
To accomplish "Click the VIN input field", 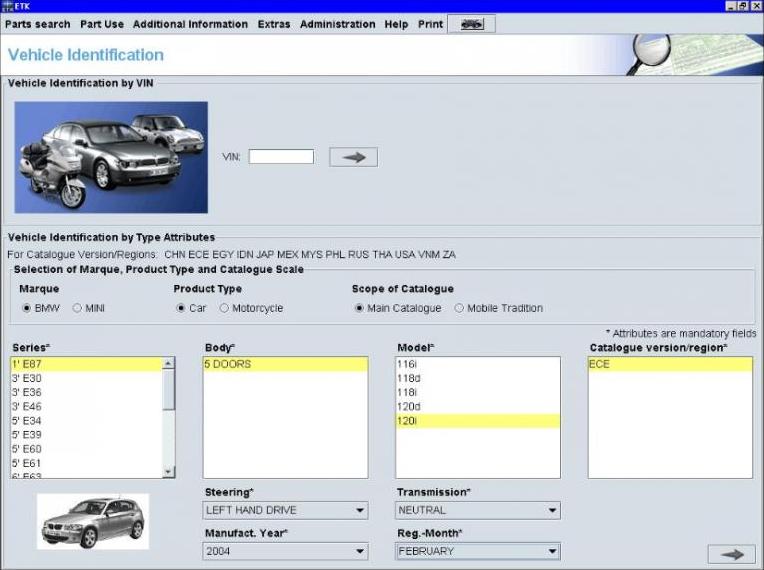I will (281, 156).
